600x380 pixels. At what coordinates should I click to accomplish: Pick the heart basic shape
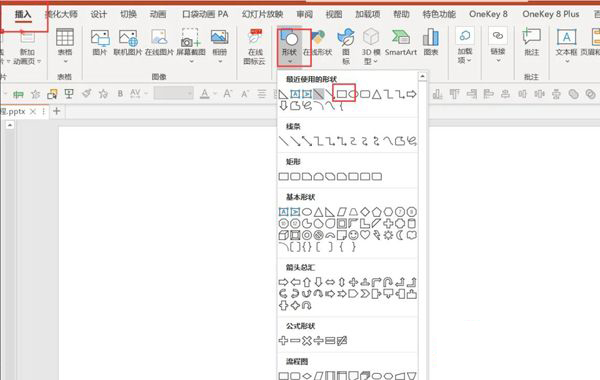coord(365,235)
